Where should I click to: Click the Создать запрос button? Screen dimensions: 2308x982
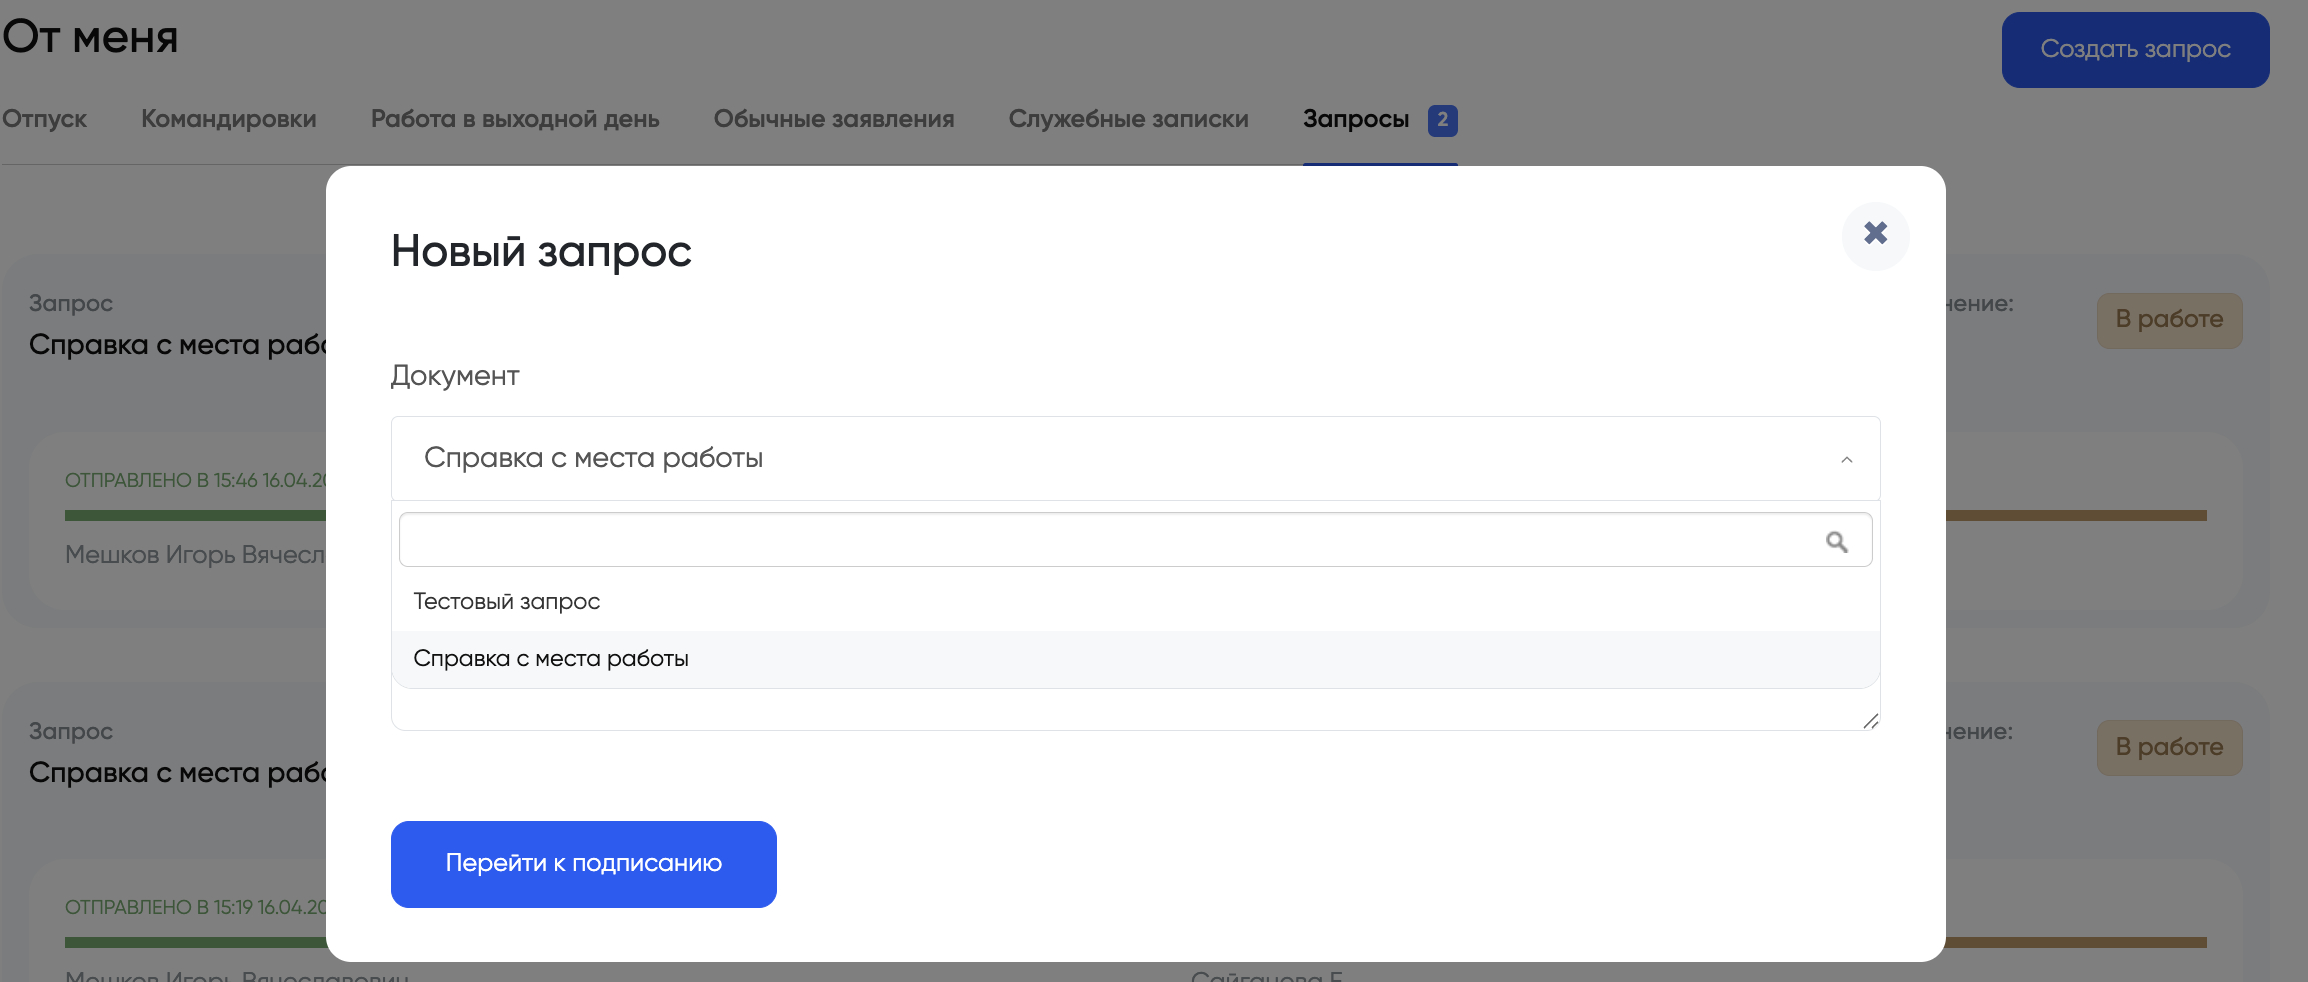pyautogui.click(x=2135, y=50)
